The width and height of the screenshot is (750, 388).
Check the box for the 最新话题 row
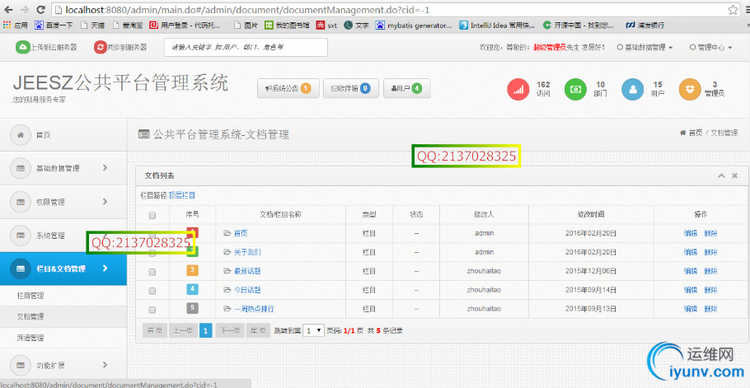(152, 272)
